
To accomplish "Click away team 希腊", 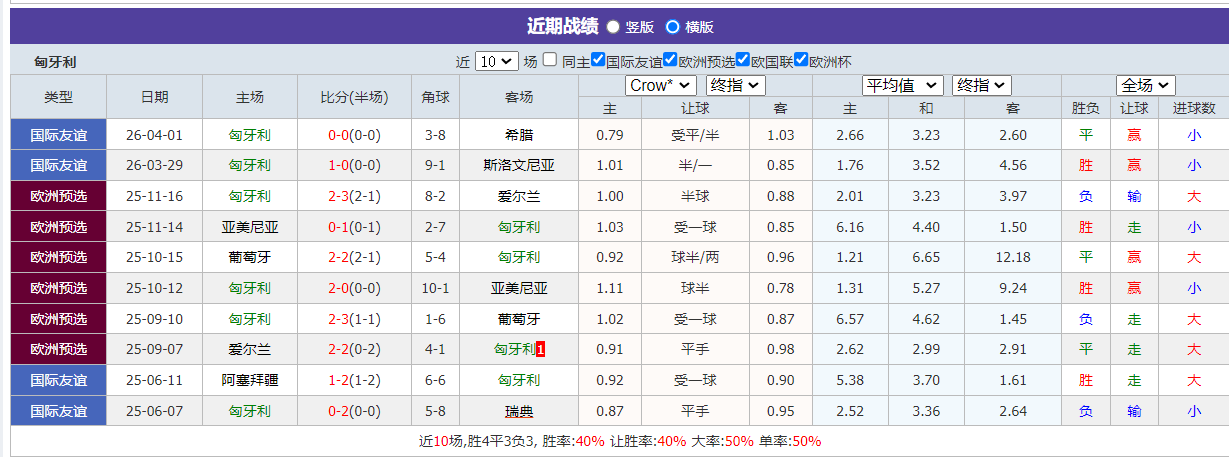I will (x=519, y=135).
